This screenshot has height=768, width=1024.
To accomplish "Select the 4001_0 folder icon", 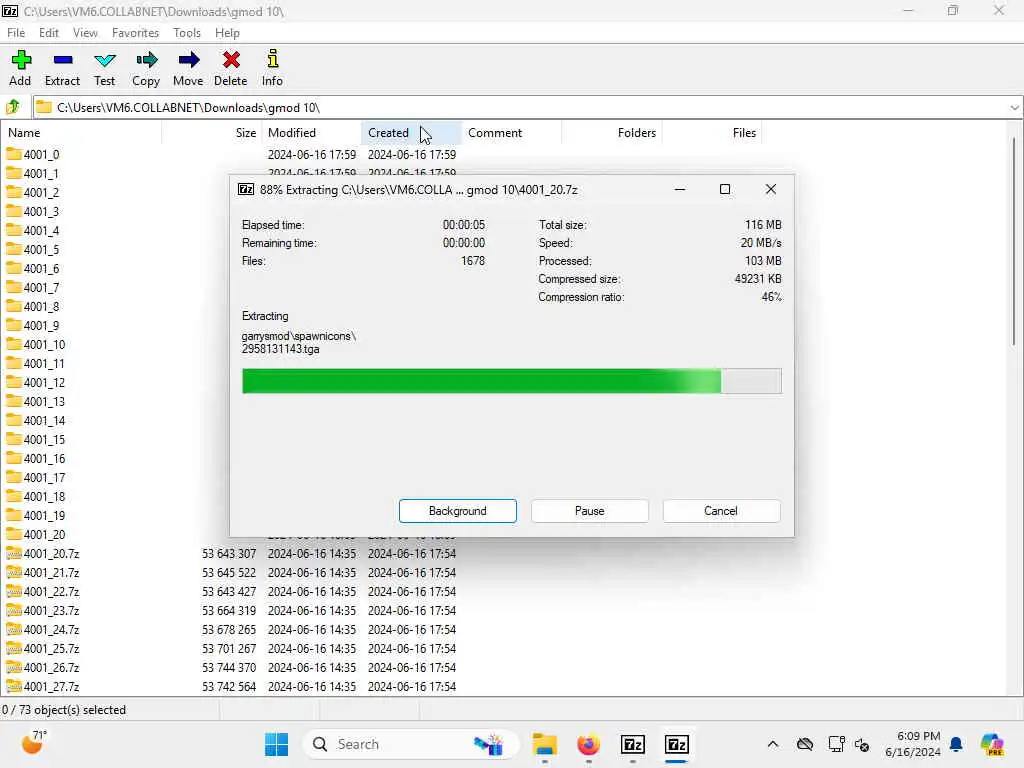I will [x=14, y=154].
